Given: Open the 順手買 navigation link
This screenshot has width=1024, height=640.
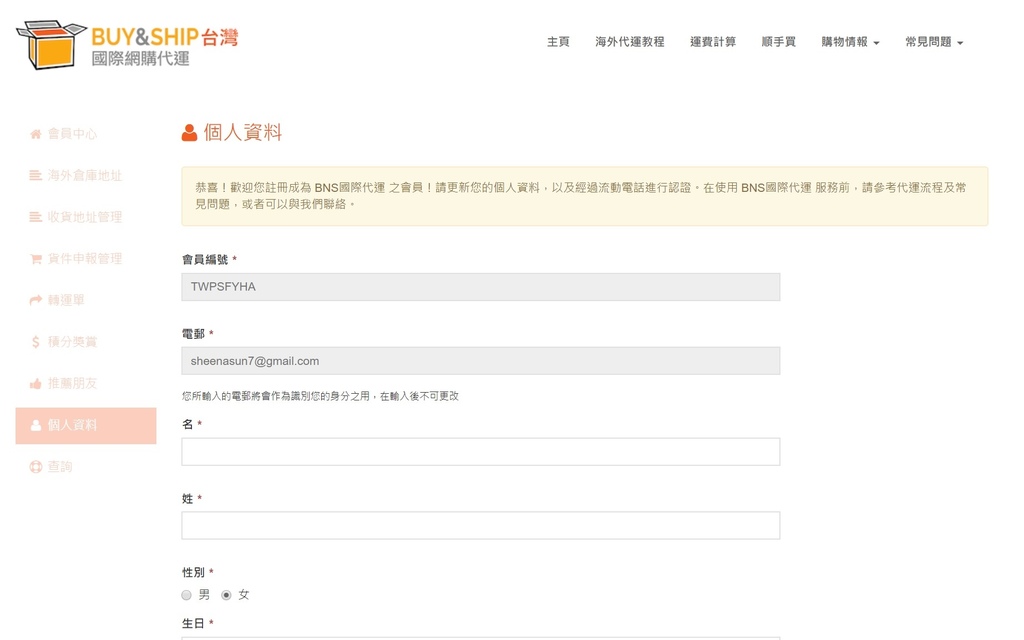Looking at the screenshot, I should click(x=778, y=42).
